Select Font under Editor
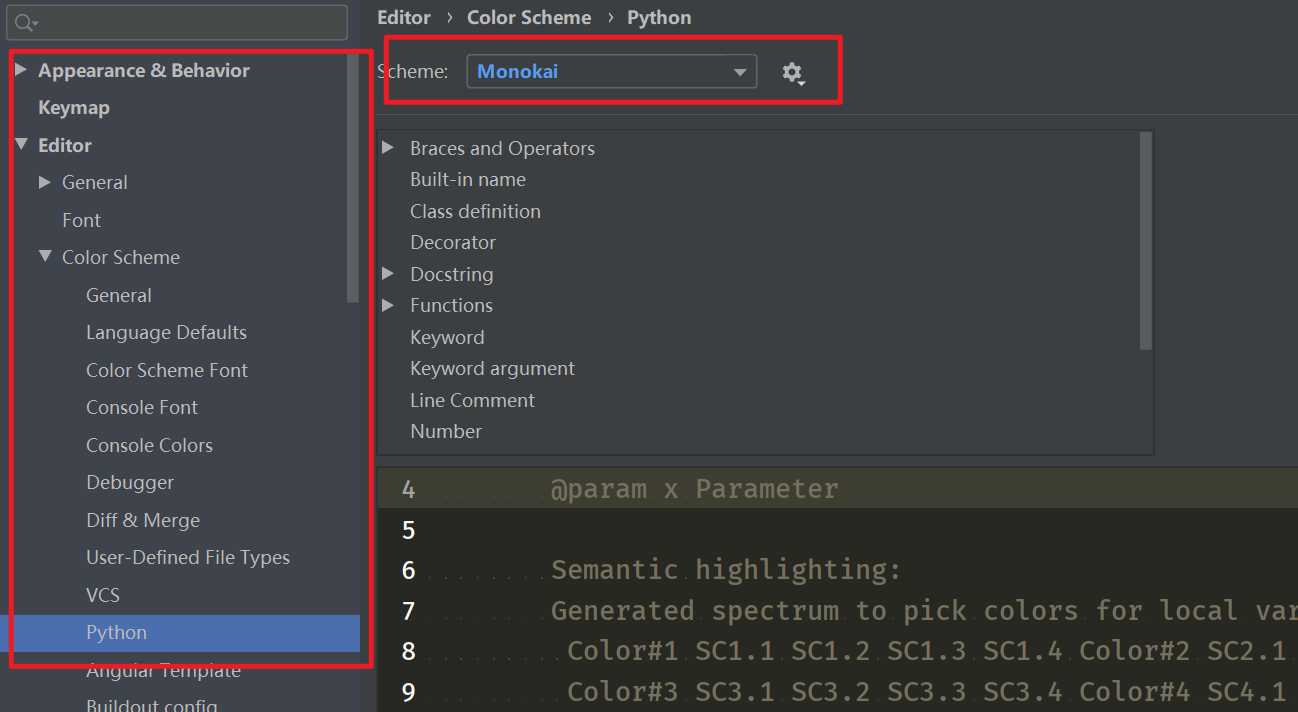 (x=81, y=220)
